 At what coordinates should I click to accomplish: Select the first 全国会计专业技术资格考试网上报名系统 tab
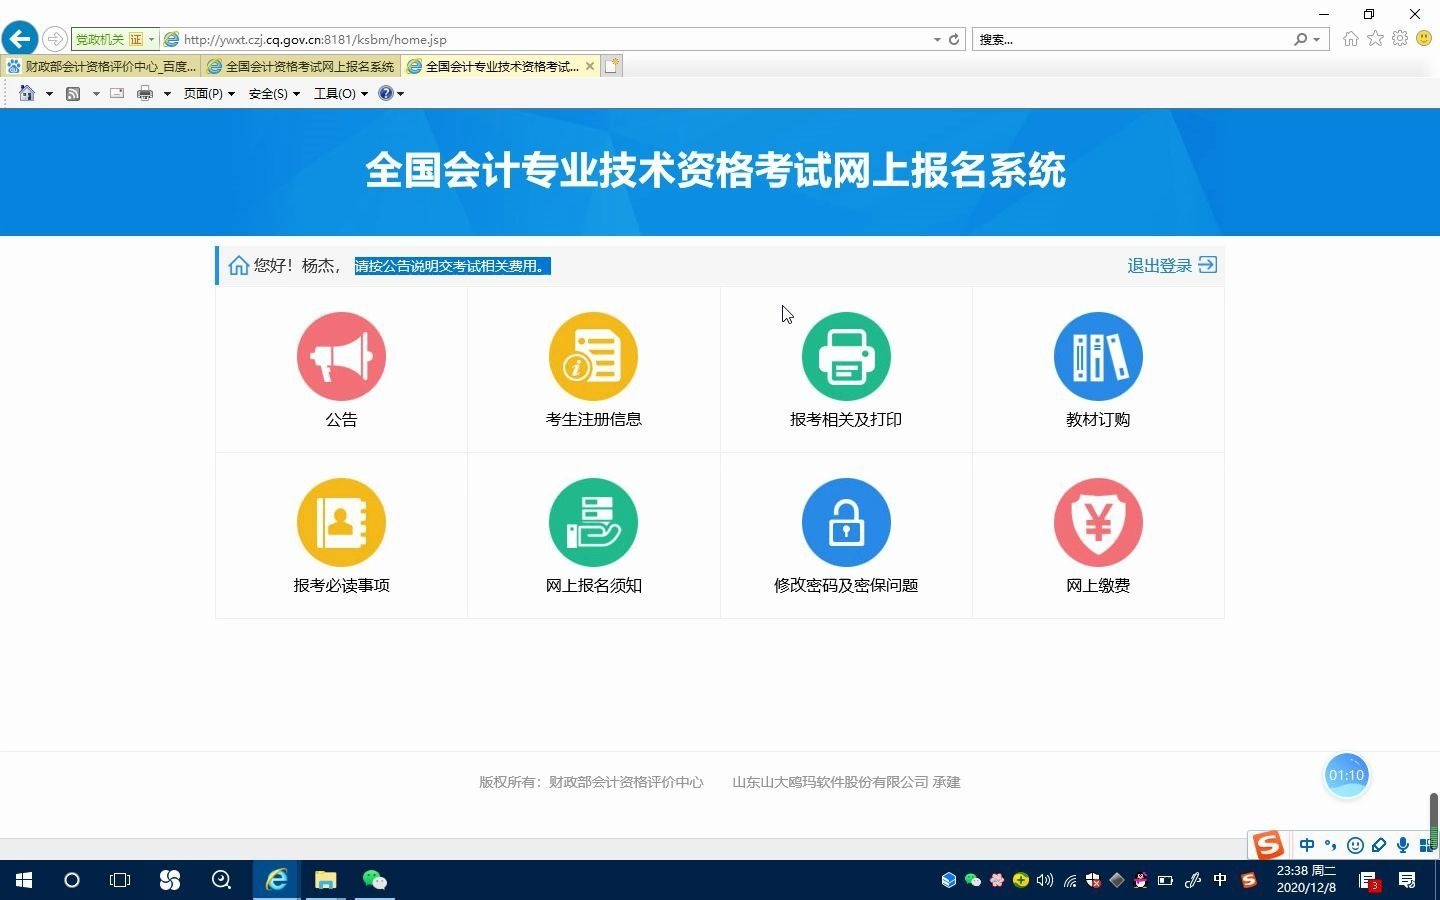(x=300, y=66)
